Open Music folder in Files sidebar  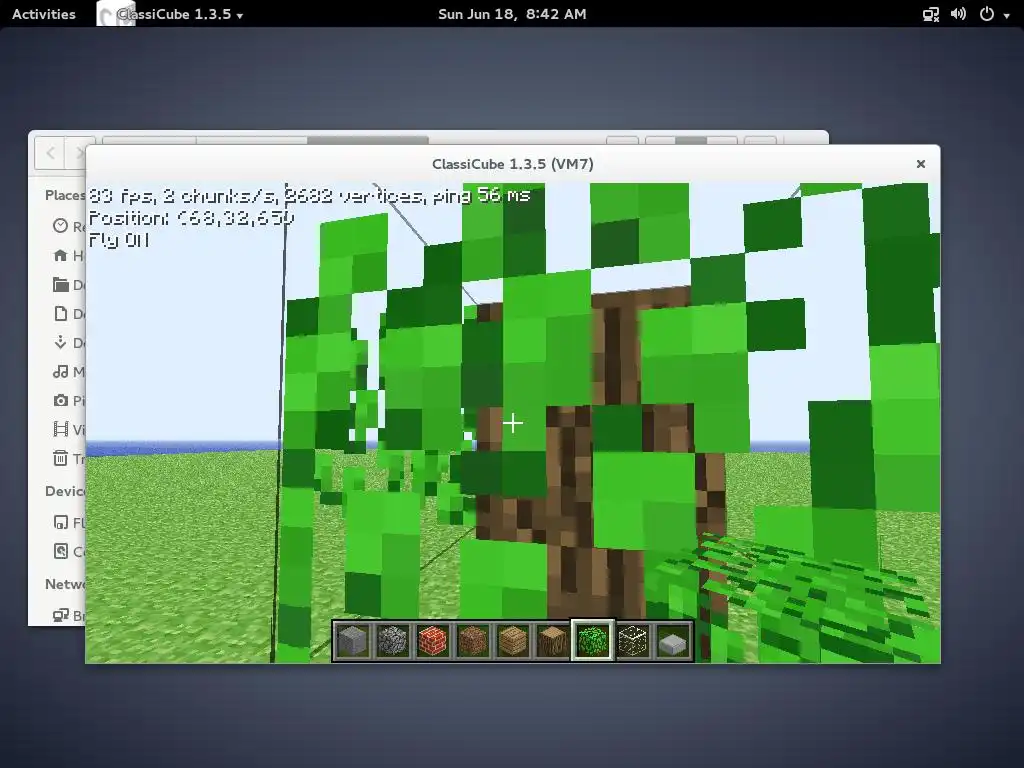[68, 372]
